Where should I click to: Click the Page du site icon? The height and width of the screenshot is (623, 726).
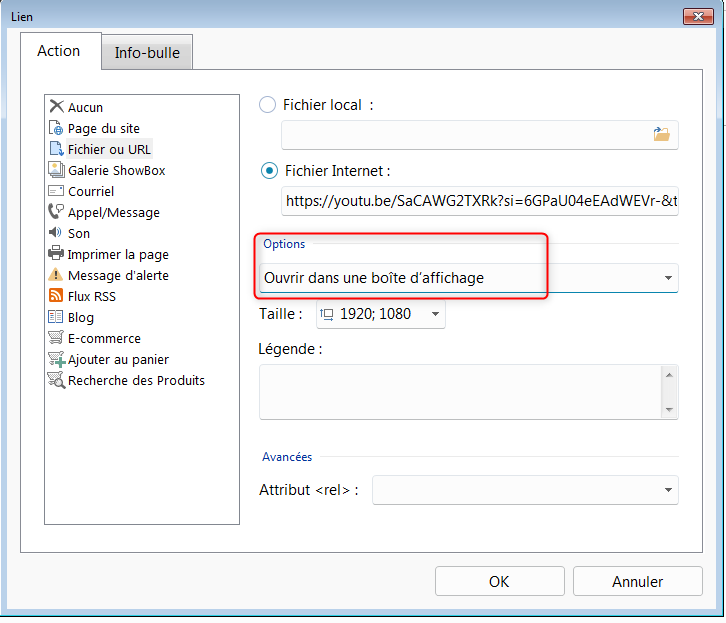pyautogui.click(x=56, y=128)
